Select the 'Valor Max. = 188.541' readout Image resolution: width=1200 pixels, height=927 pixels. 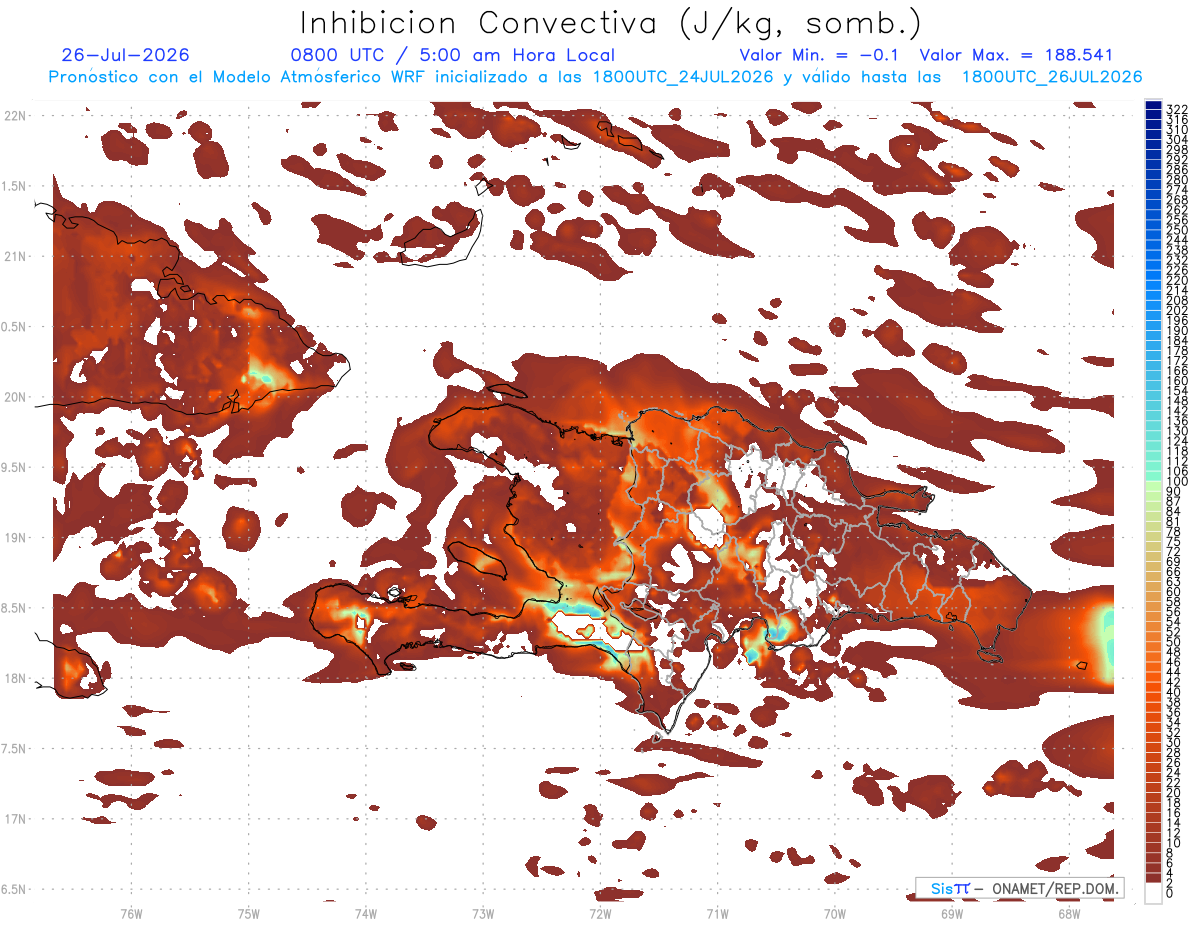tap(1016, 55)
